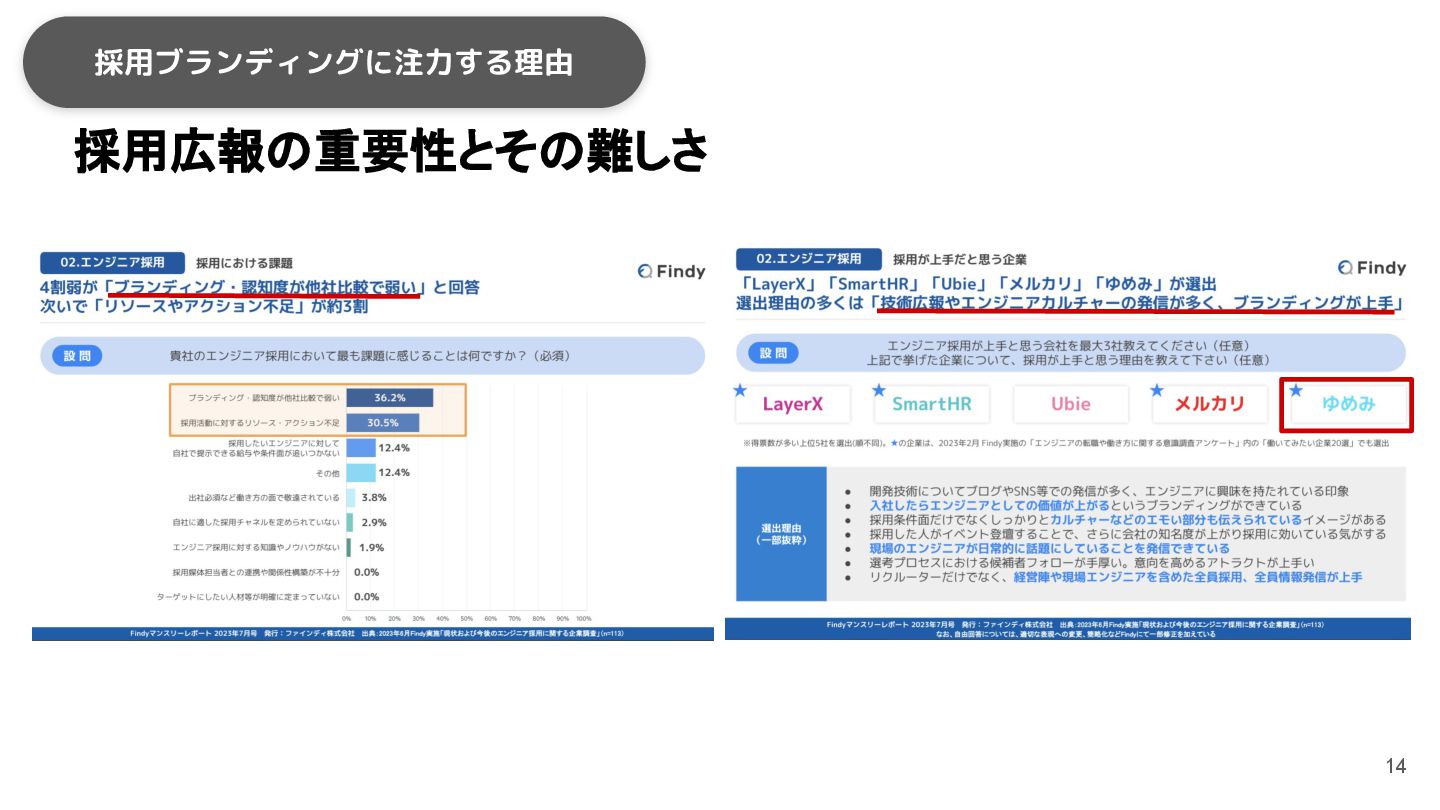Click the 3.8% value in the chart

tap(374, 497)
